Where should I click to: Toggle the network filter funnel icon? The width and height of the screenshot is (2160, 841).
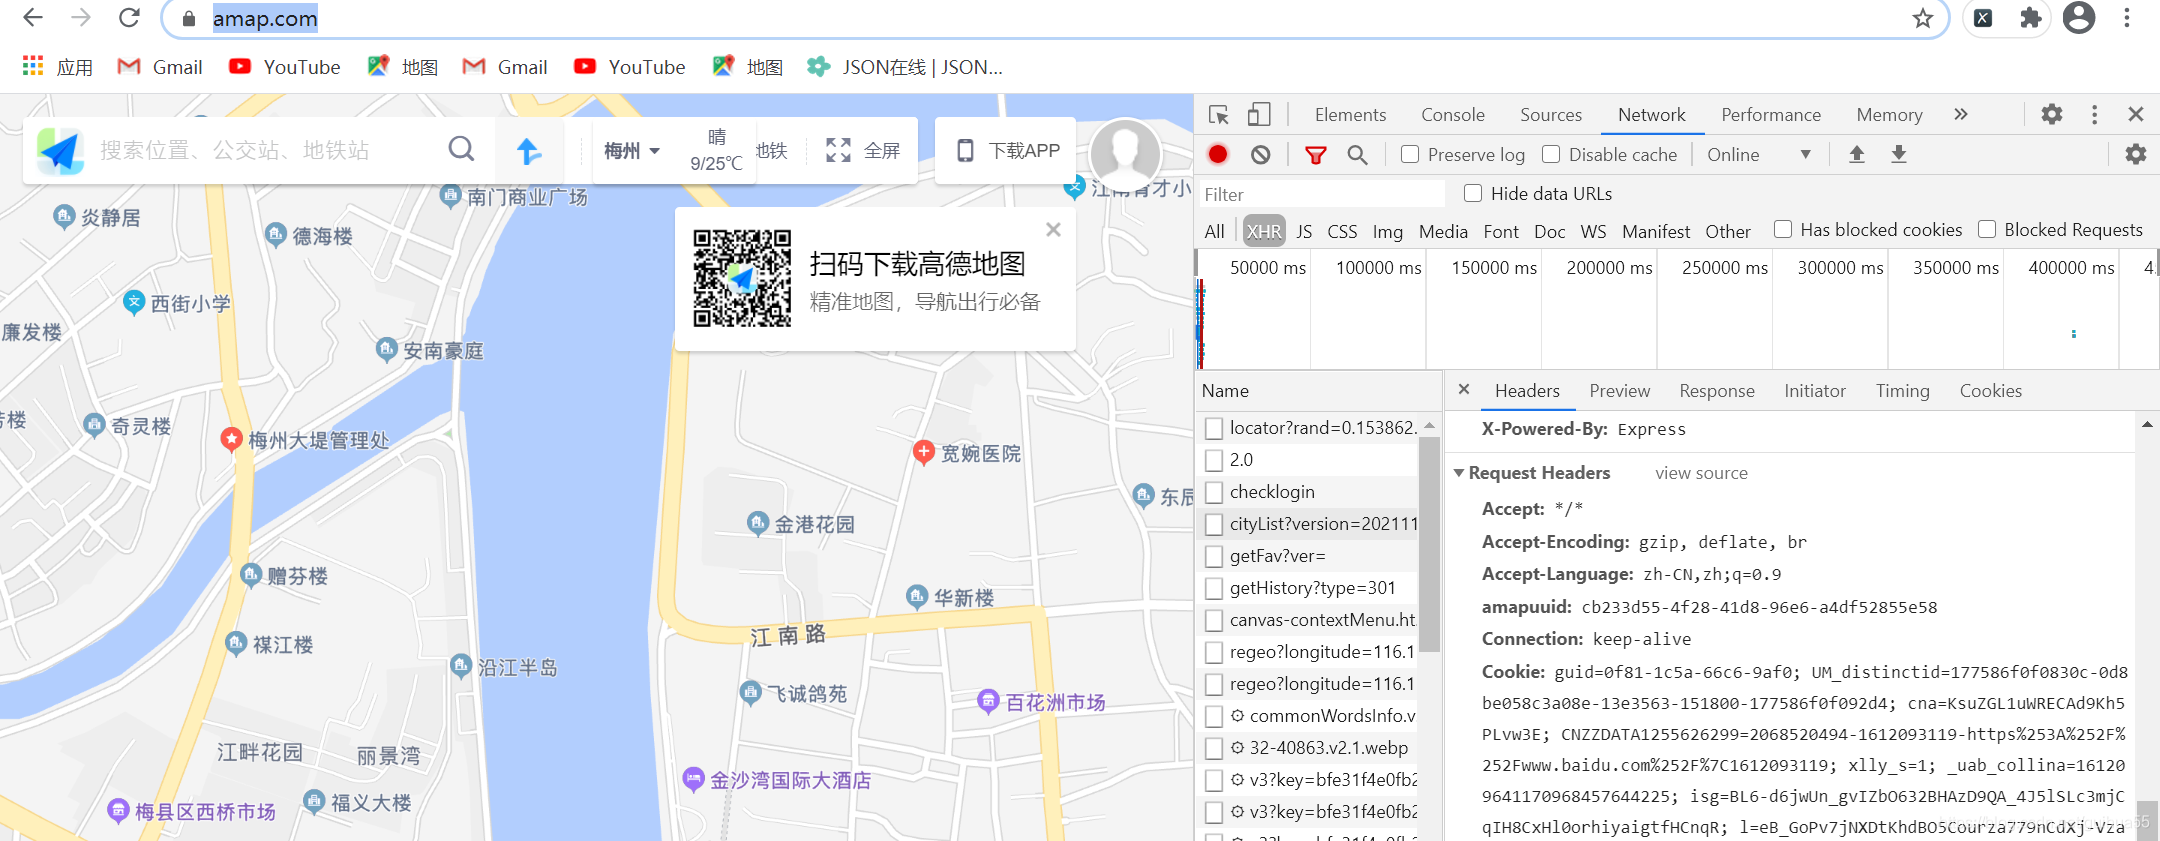click(x=1316, y=155)
